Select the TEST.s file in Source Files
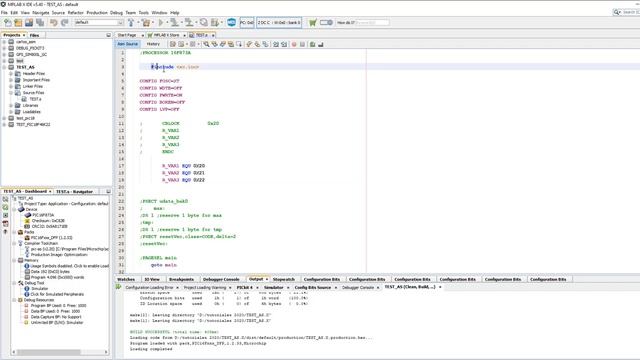This screenshot has width=640, height=360. (x=35, y=99)
